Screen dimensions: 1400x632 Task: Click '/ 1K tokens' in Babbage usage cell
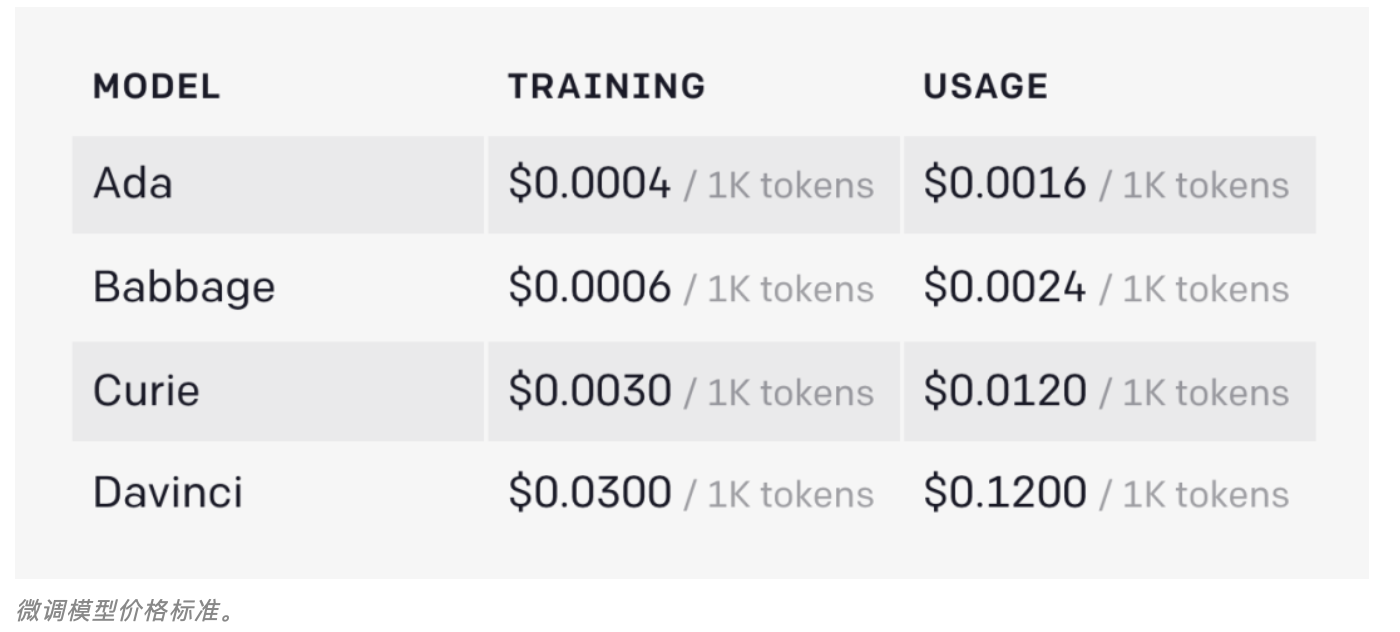tap(1194, 290)
